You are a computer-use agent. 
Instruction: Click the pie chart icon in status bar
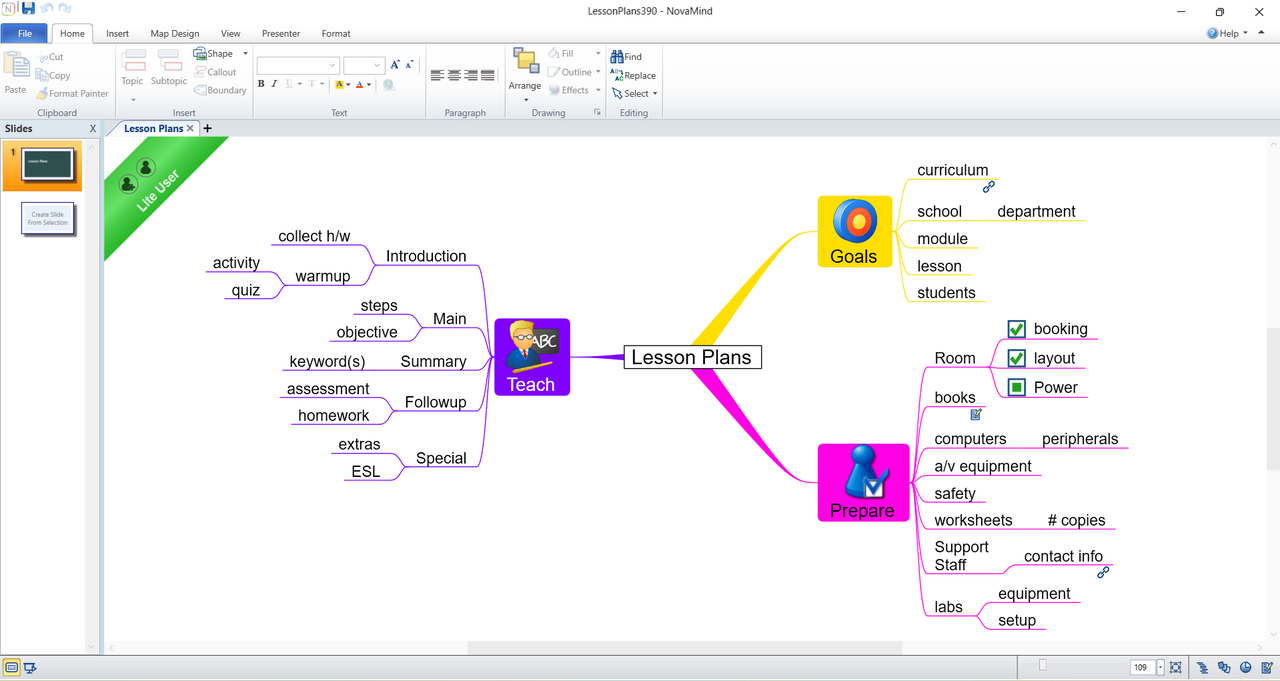1246,668
